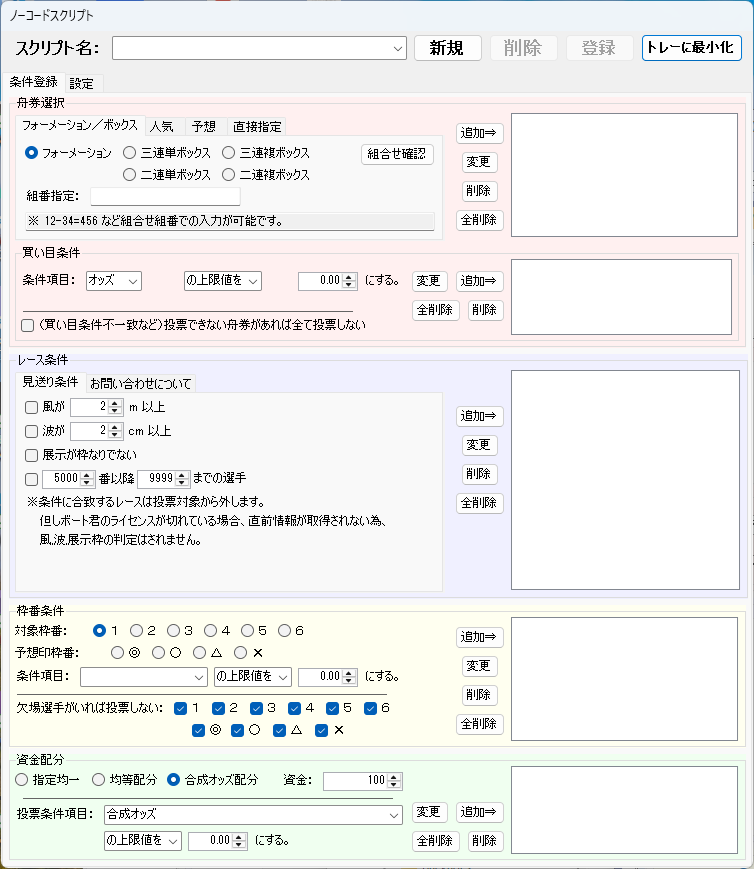Viewport: 754px width, 869px height.
Task: Select the 条件登録 tab
Action: point(34,82)
